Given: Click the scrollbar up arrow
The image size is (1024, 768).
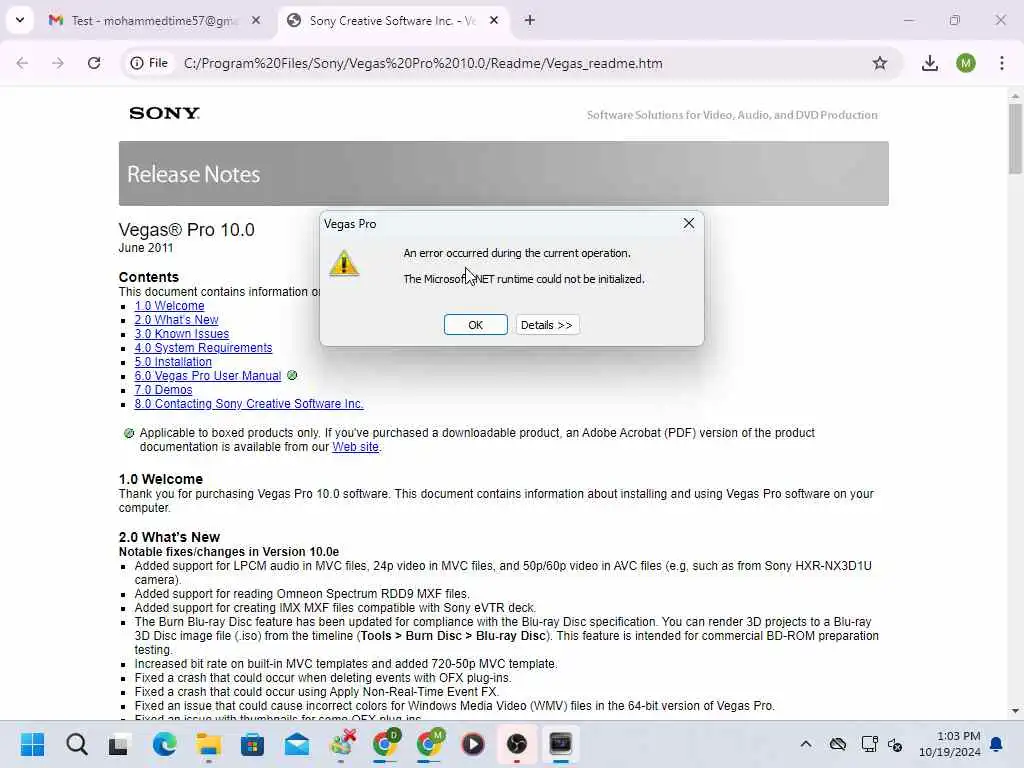Looking at the screenshot, I should [1015, 95].
